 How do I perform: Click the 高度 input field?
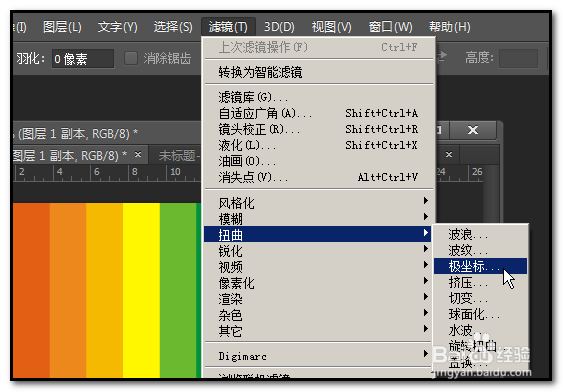point(518,59)
